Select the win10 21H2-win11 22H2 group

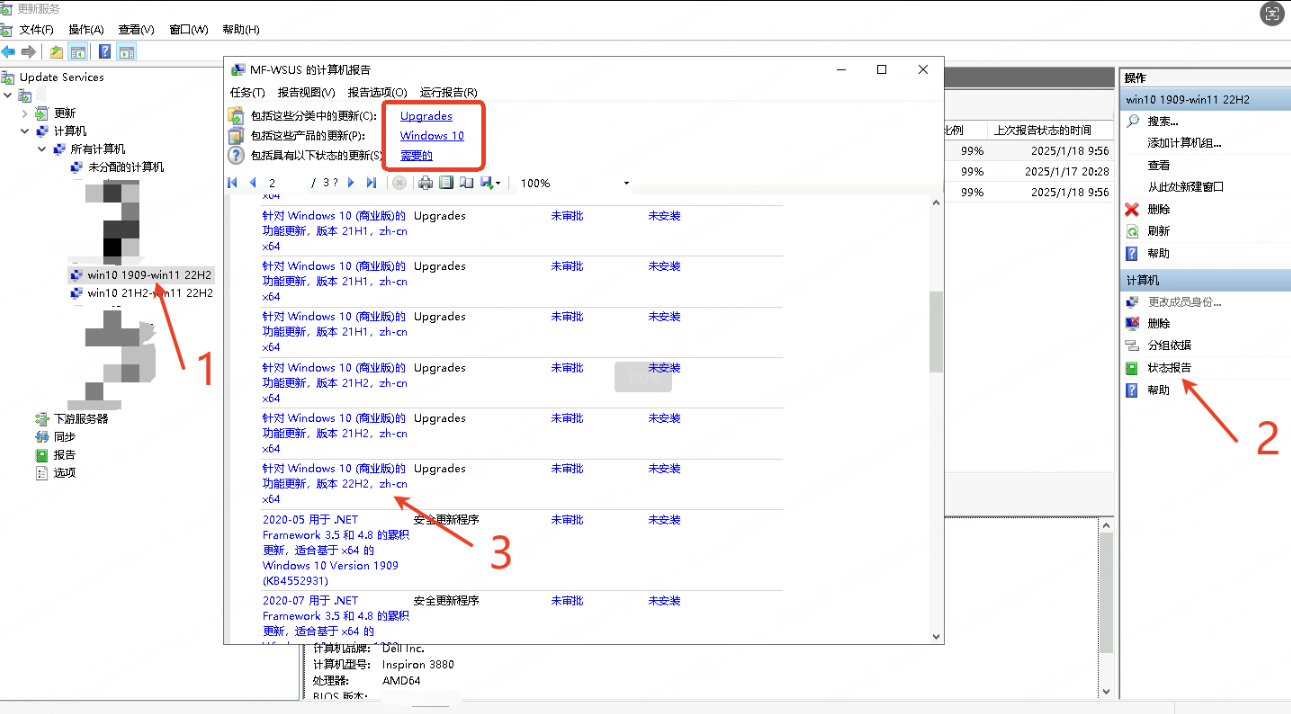pyautogui.click(x=150, y=293)
